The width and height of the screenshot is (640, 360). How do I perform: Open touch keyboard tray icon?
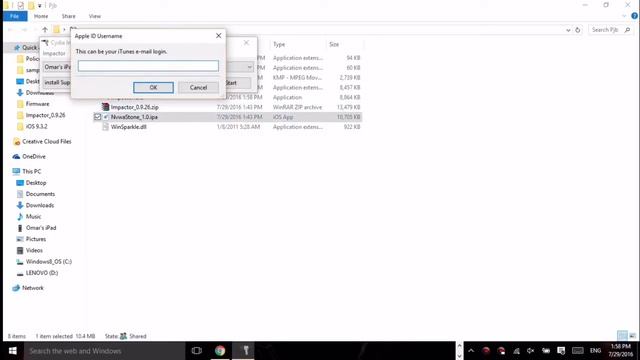click(x=578, y=351)
